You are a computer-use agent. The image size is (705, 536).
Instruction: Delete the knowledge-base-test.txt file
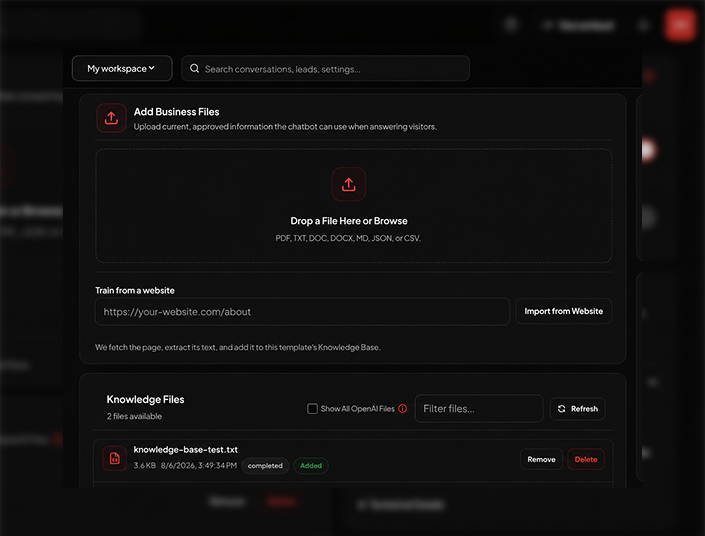point(586,459)
